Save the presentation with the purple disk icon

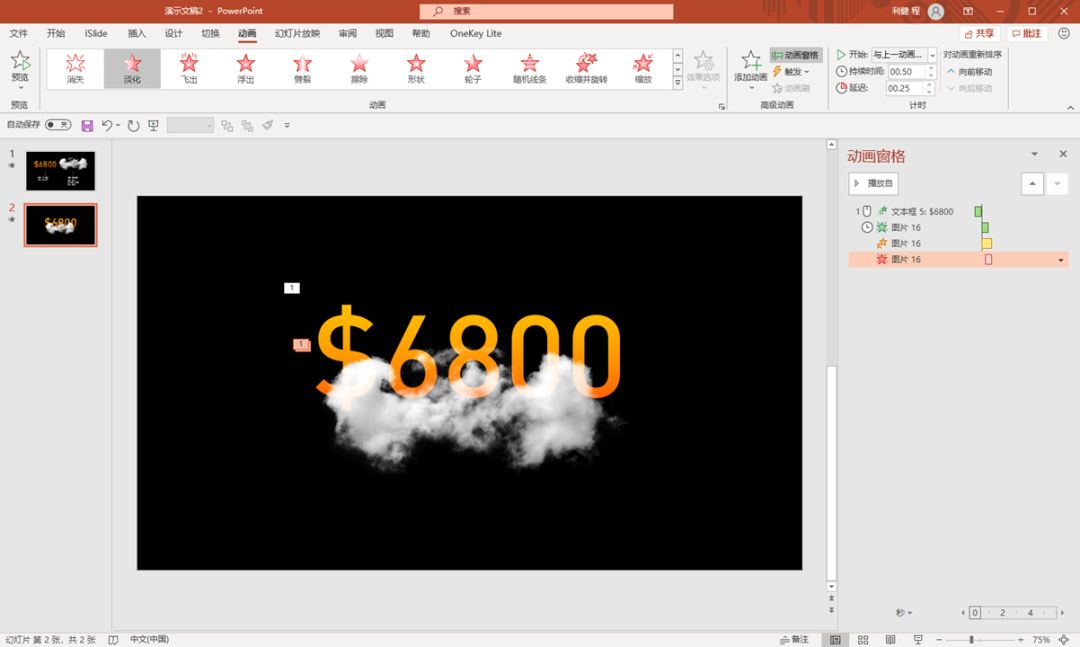tap(87, 125)
